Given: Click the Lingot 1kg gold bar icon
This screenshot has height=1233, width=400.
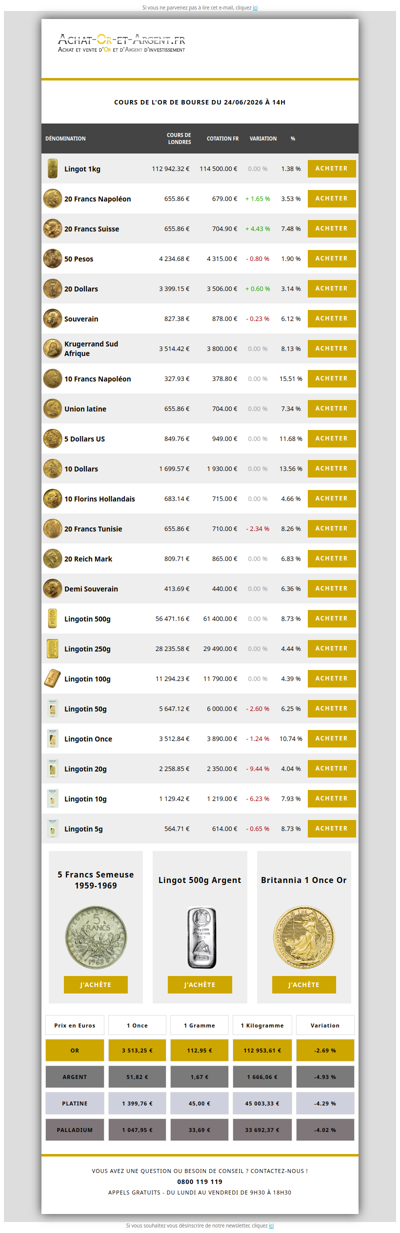Looking at the screenshot, I should [x=52, y=169].
